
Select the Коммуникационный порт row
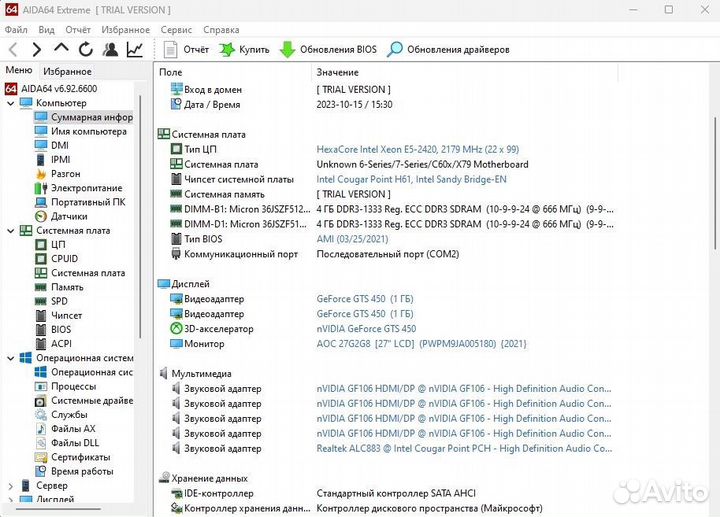[x=234, y=254]
